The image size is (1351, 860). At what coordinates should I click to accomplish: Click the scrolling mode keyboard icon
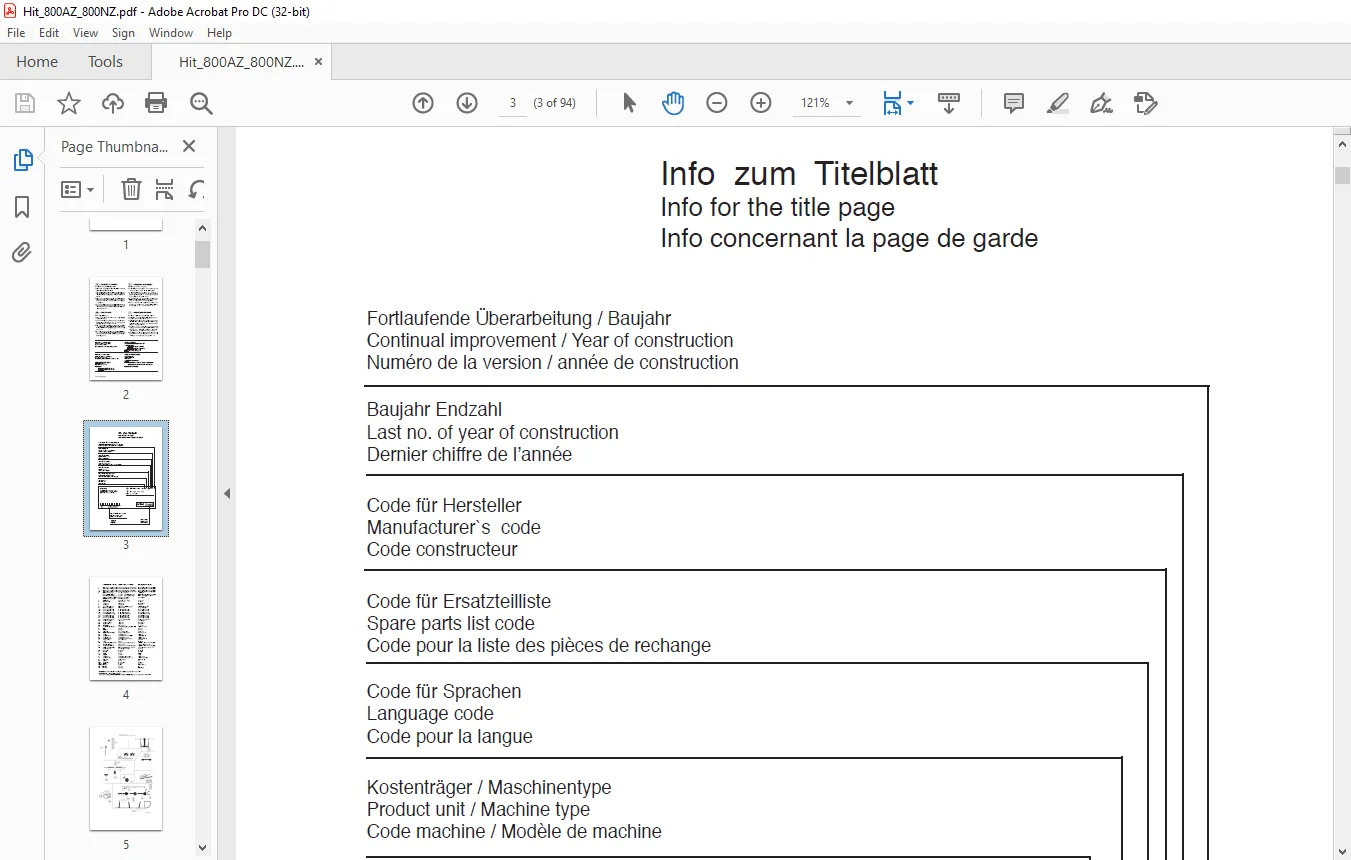click(949, 103)
